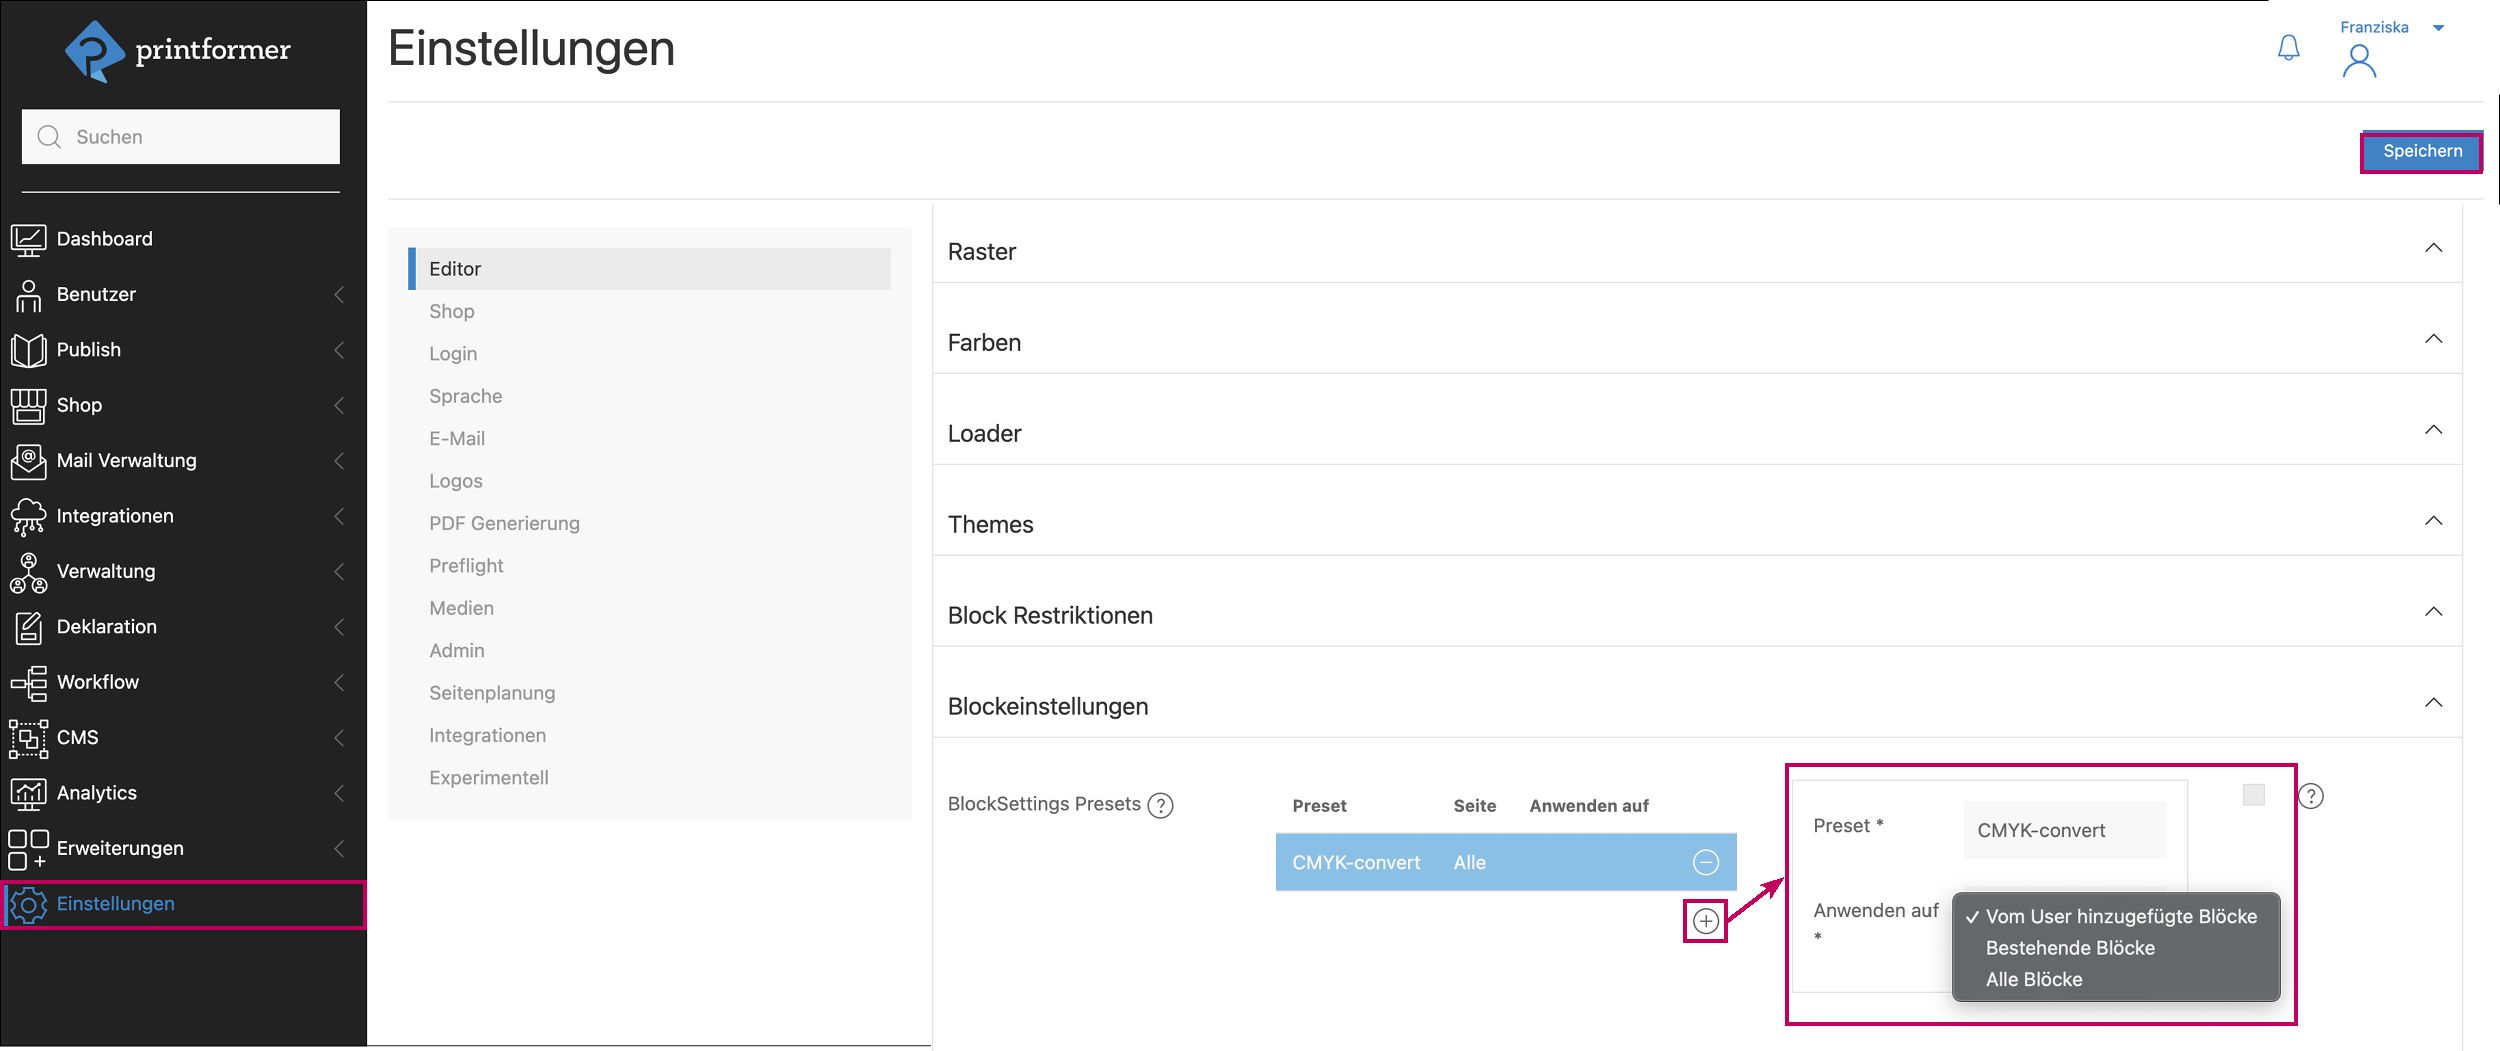The height and width of the screenshot is (1051, 2500).
Task: Remove the CMYK-convert preset with minus icon
Action: point(1705,862)
